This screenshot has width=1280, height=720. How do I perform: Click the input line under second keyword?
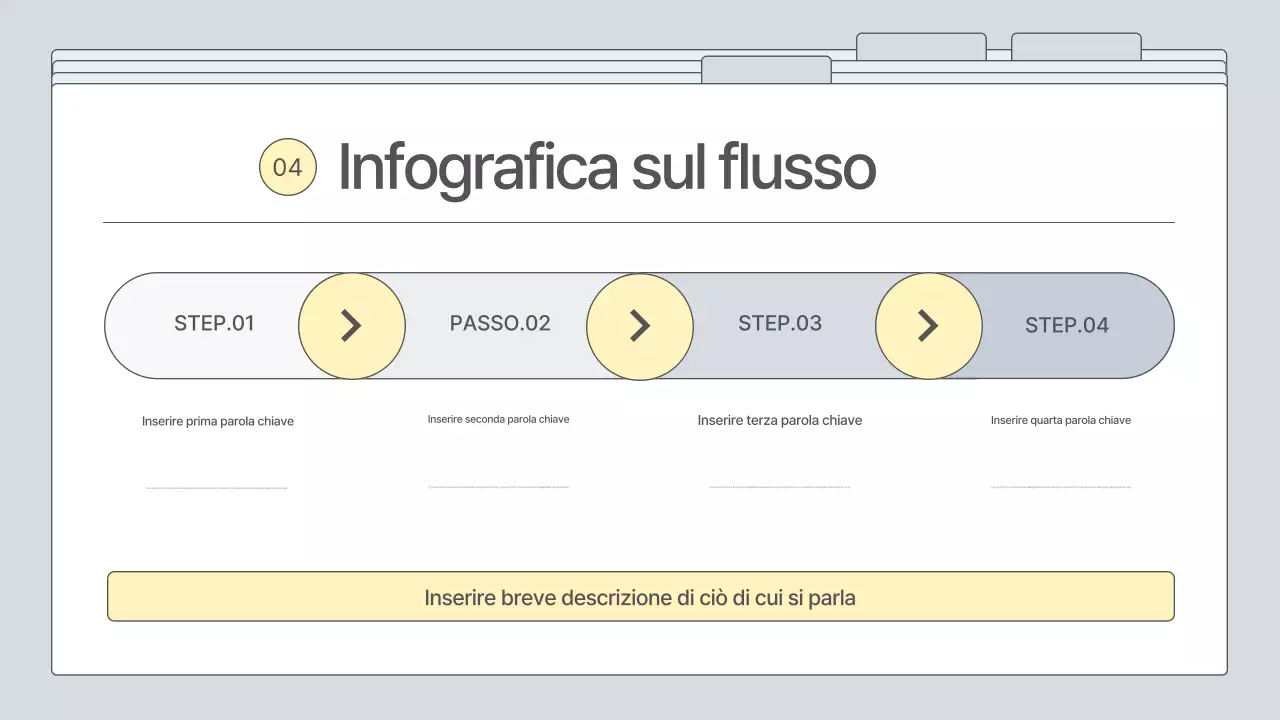499,487
